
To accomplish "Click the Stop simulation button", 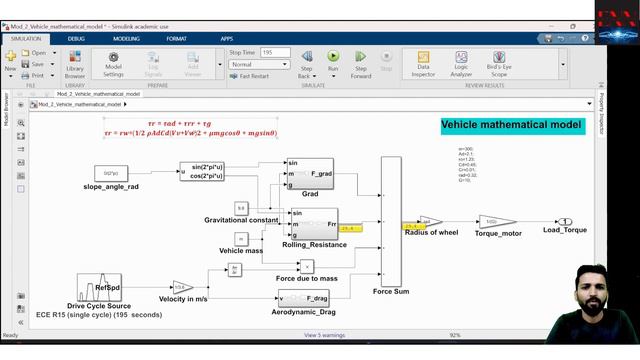I will coord(386,60).
